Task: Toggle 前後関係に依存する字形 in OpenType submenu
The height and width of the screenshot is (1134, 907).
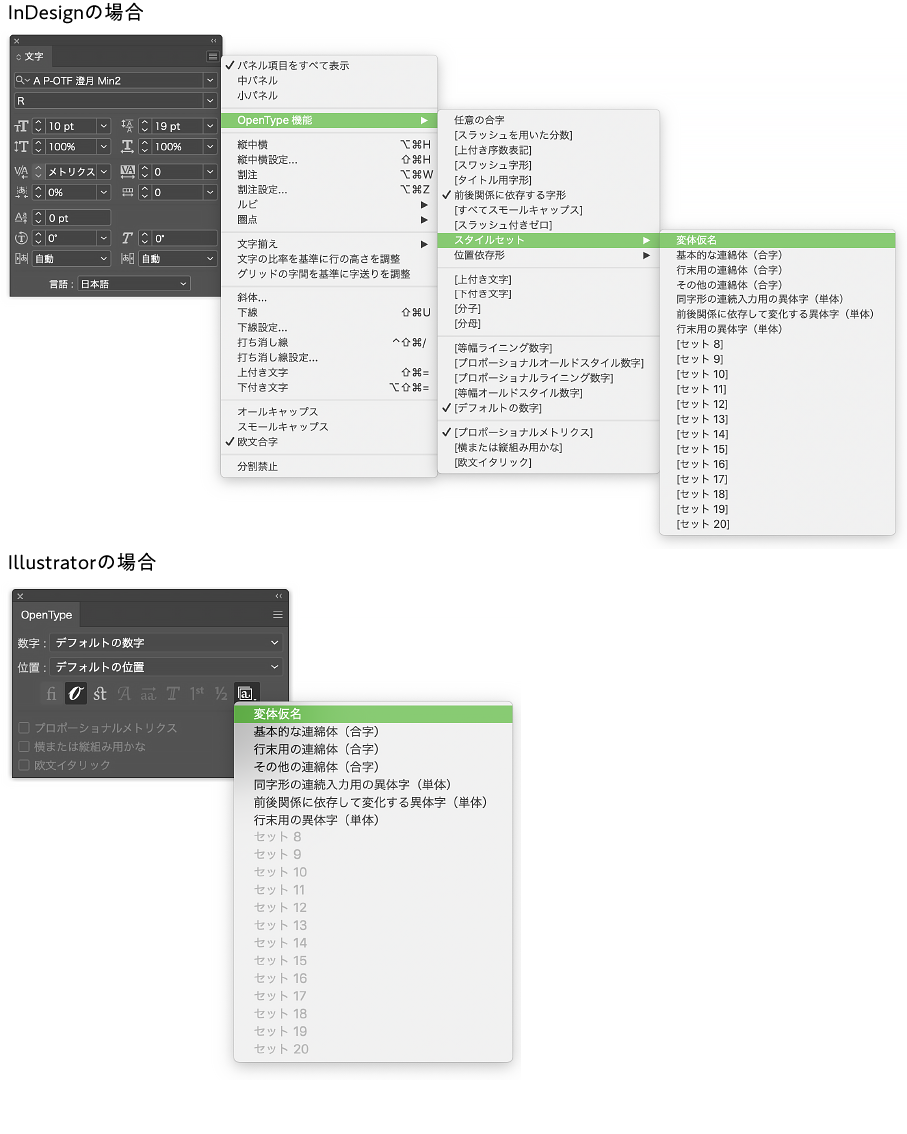Action: (x=548, y=195)
